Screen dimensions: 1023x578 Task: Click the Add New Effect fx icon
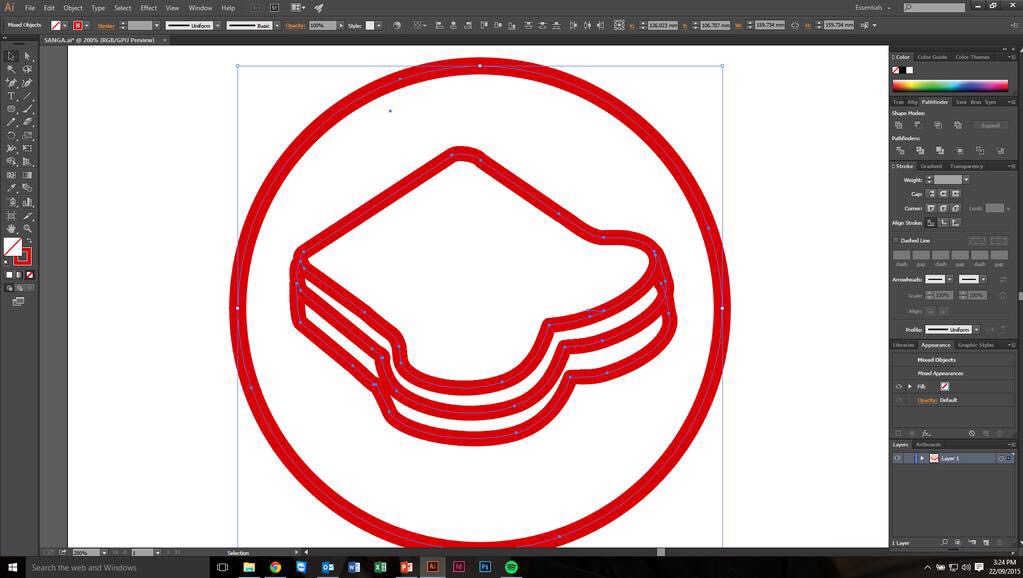point(926,433)
